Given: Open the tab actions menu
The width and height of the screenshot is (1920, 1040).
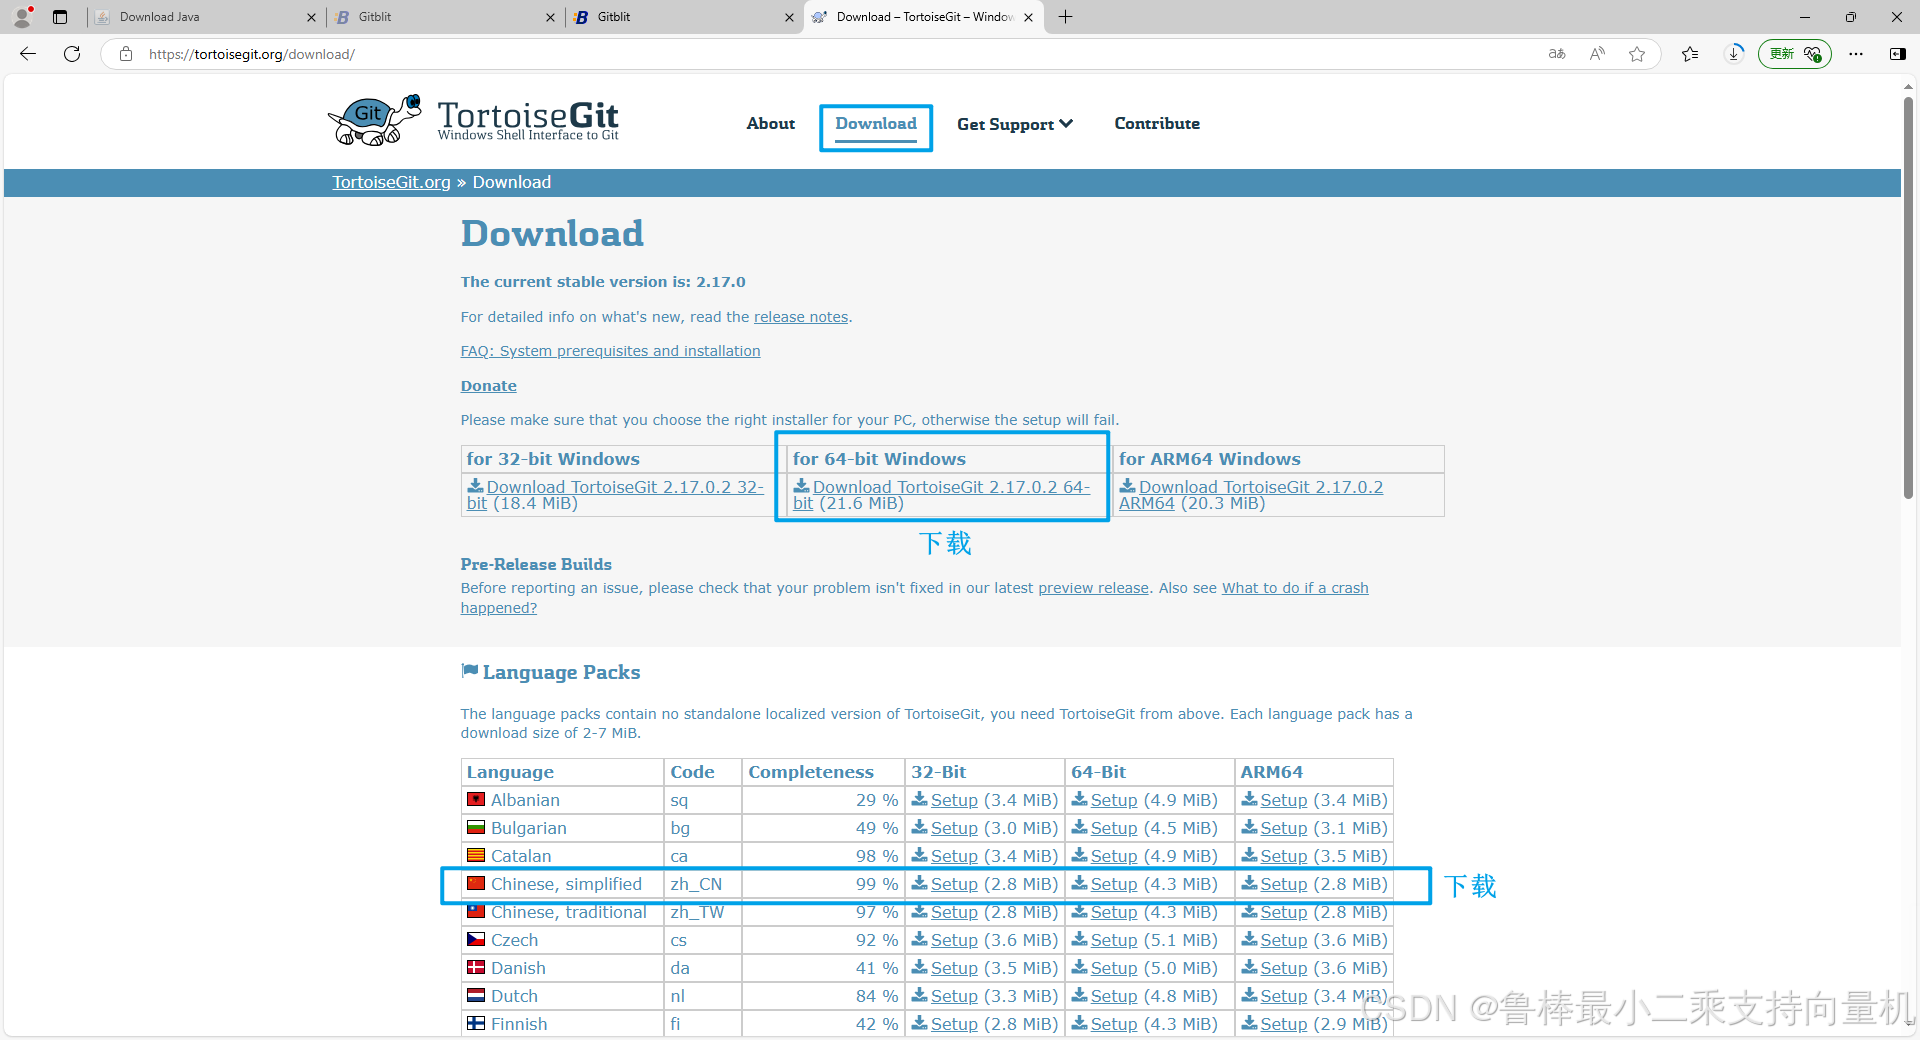Looking at the screenshot, I should (x=59, y=17).
